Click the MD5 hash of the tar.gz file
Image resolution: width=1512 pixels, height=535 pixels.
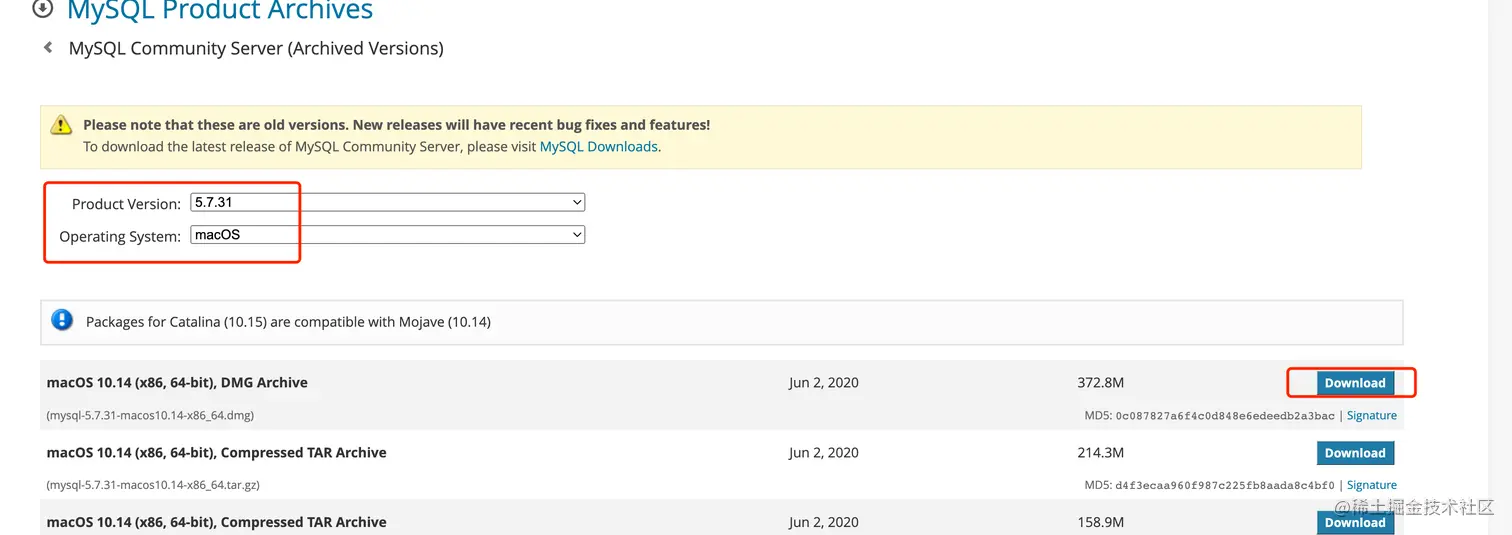click(1225, 485)
